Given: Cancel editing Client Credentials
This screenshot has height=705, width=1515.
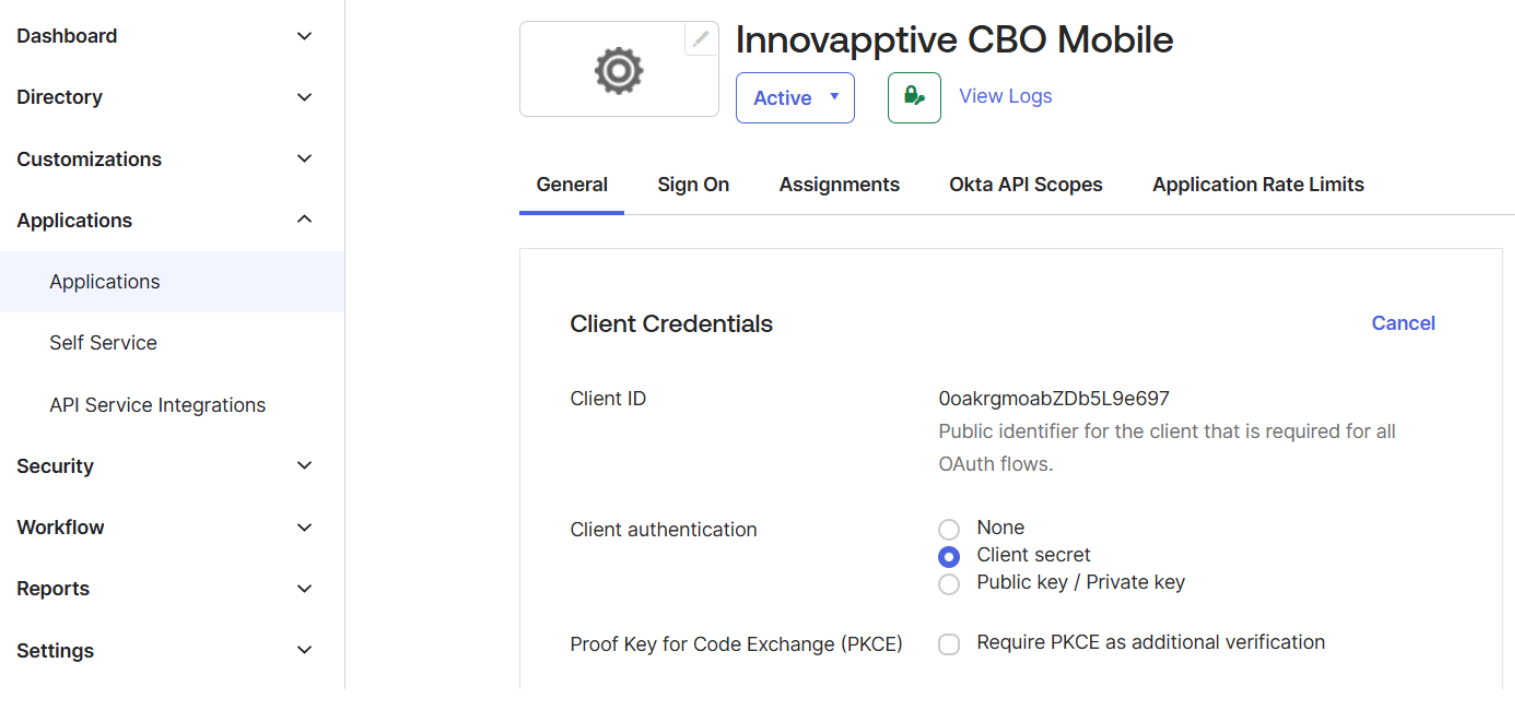Looking at the screenshot, I should click(x=1402, y=323).
